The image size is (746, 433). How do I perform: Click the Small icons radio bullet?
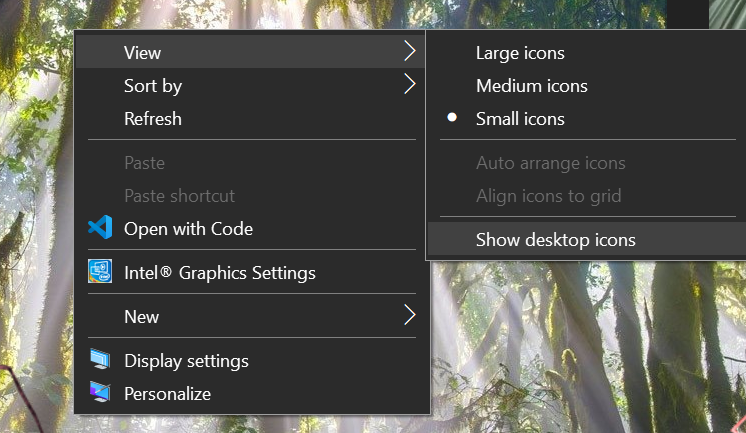[x=453, y=118]
